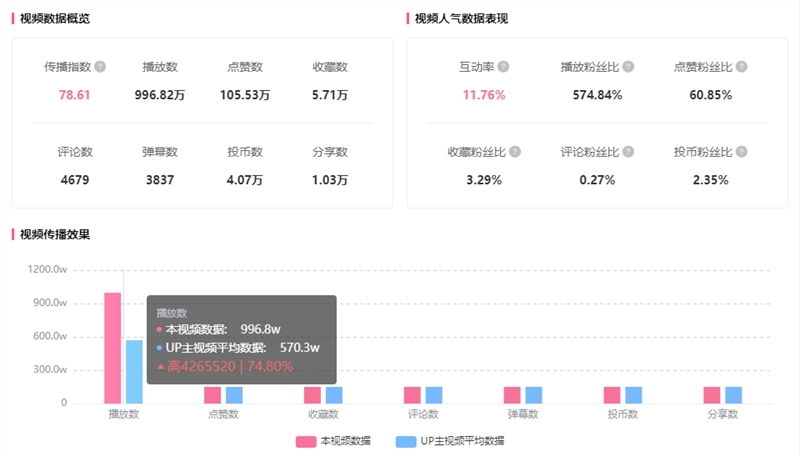This screenshot has width=800, height=456.
Task: Click pink 弹幕数 bar in chart
Action: tap(512, 395)
